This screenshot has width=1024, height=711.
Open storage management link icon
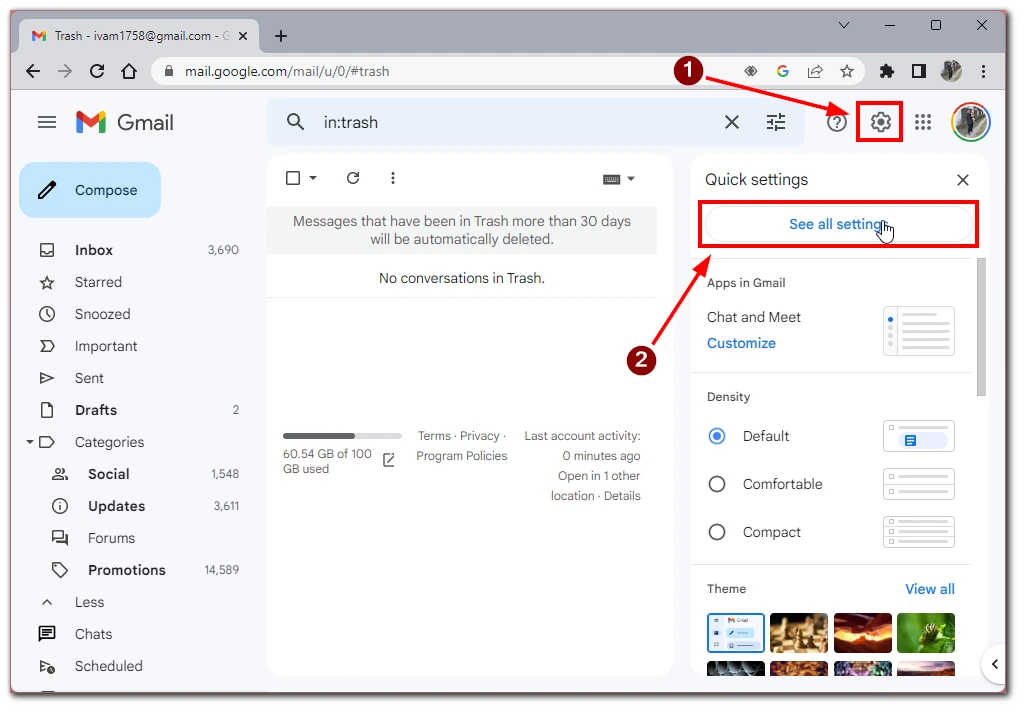pyautogui.click(x=389, y=460)
